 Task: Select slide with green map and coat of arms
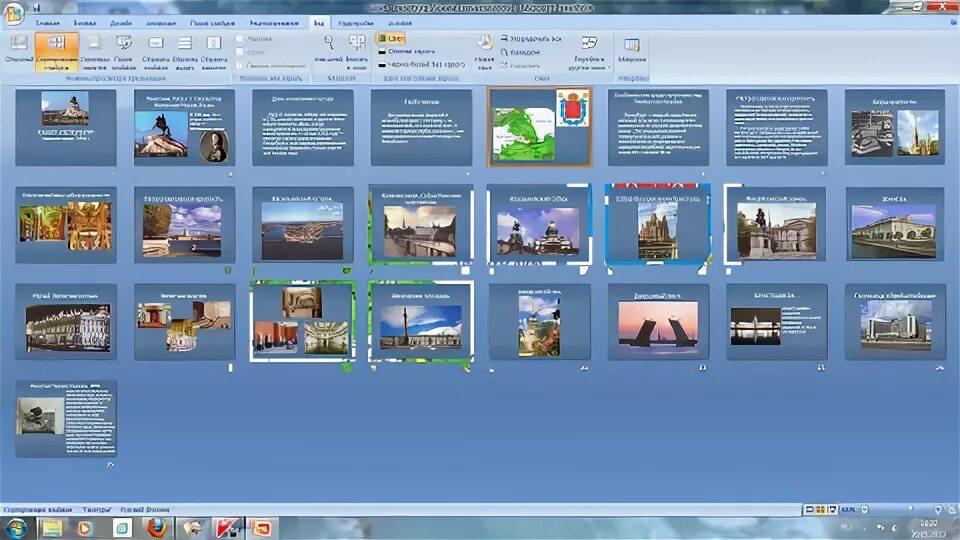[539, 127]
